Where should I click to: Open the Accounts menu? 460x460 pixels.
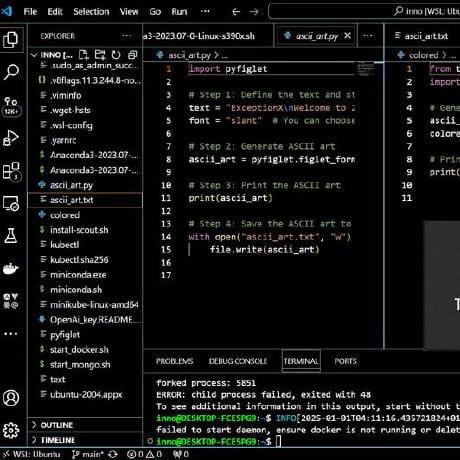click(x=11, y=398)
